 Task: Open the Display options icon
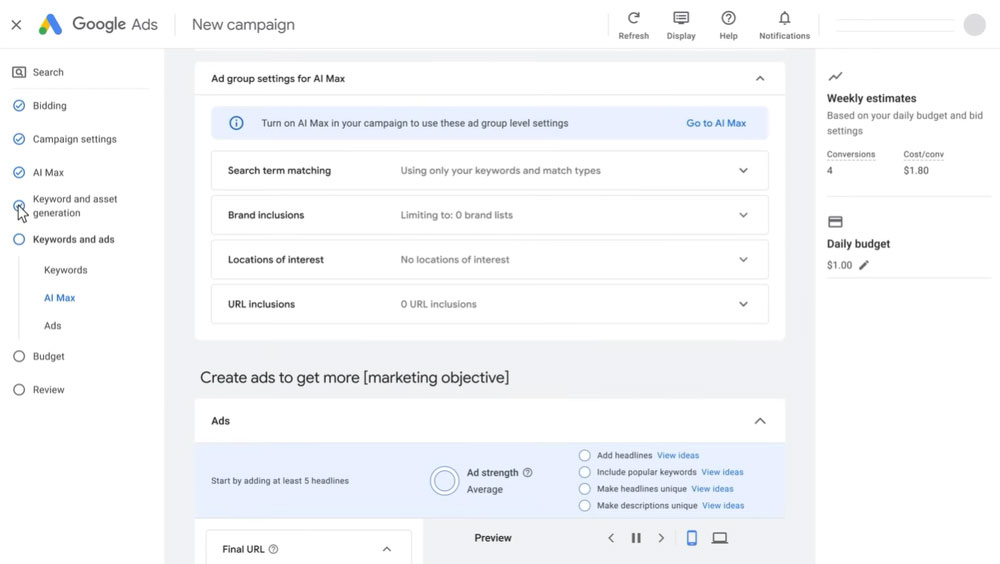click(x=681, y=18)
